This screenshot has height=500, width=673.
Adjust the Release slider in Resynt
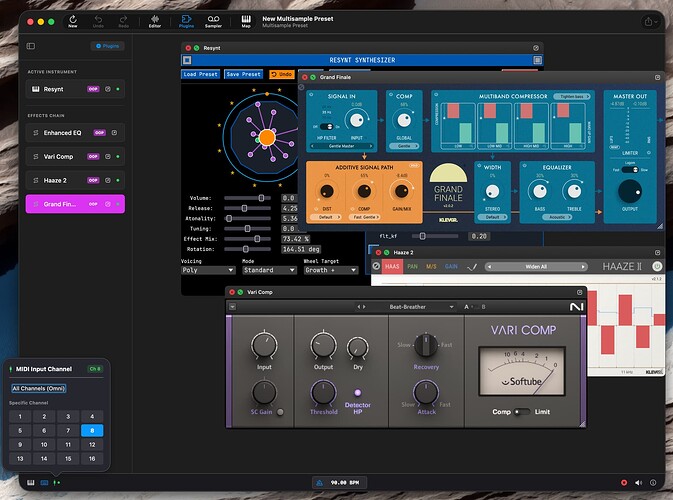(247, 208)
